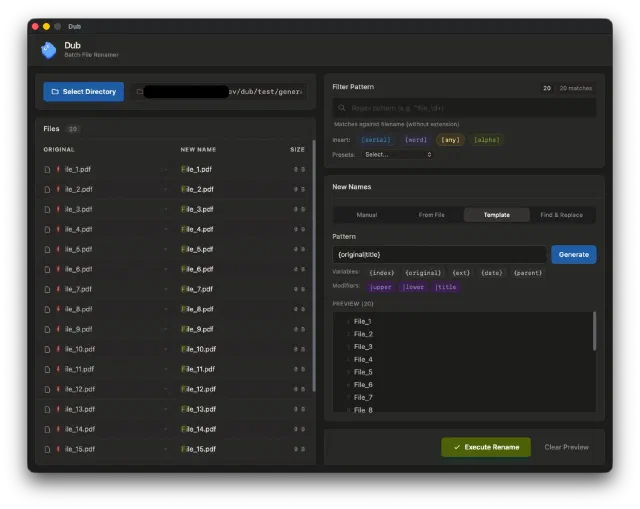Click file icon for ile_10.pdf row

(x=47, y=349)
